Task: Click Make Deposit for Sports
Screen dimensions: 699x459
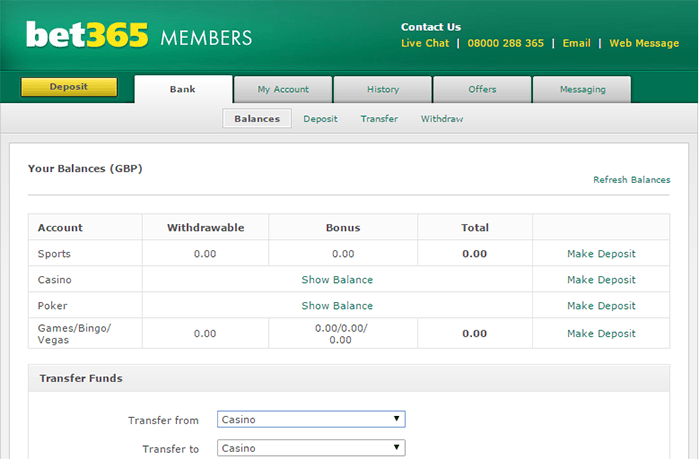Action: 601,254
